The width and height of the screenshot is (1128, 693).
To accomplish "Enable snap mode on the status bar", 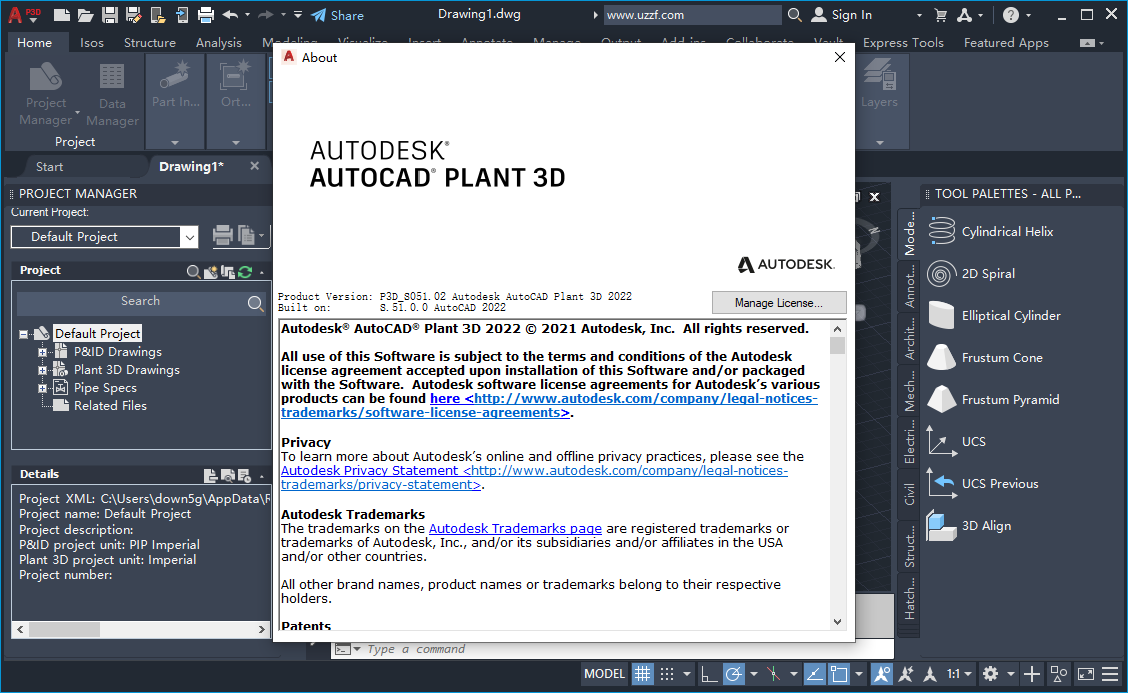I will [665, 673].
